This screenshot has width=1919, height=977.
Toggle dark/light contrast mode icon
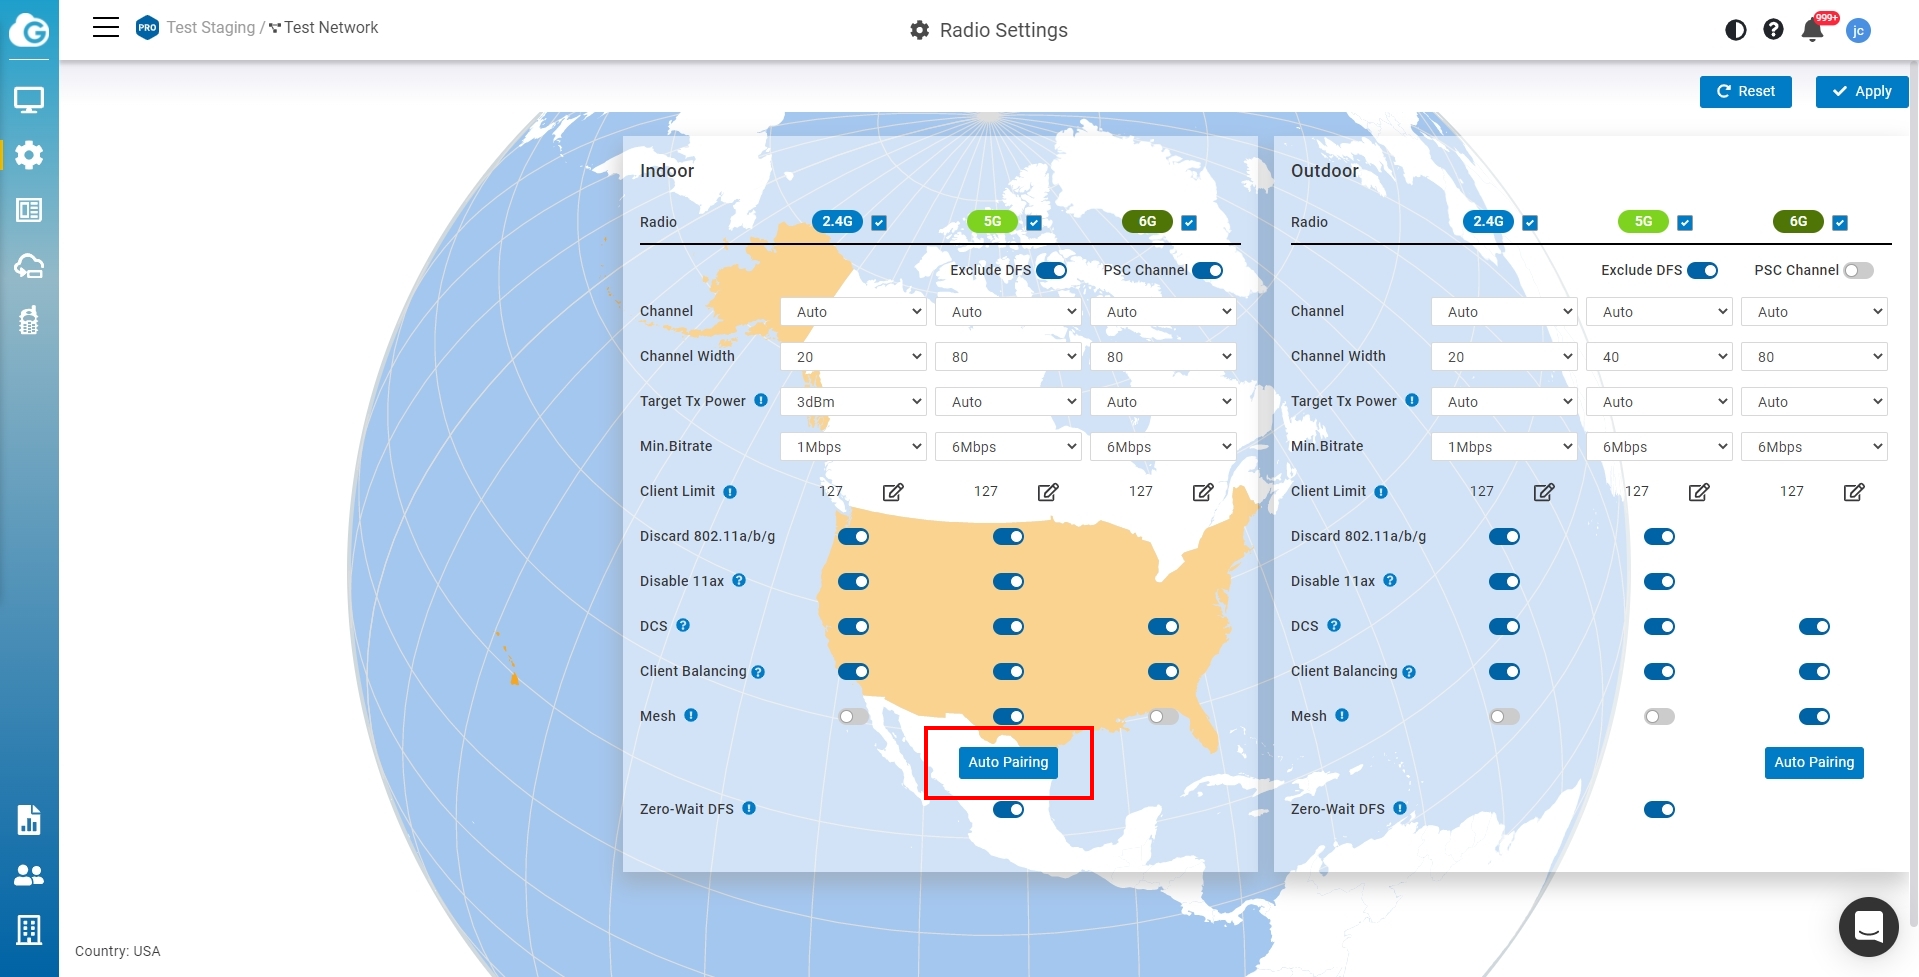1736,30
